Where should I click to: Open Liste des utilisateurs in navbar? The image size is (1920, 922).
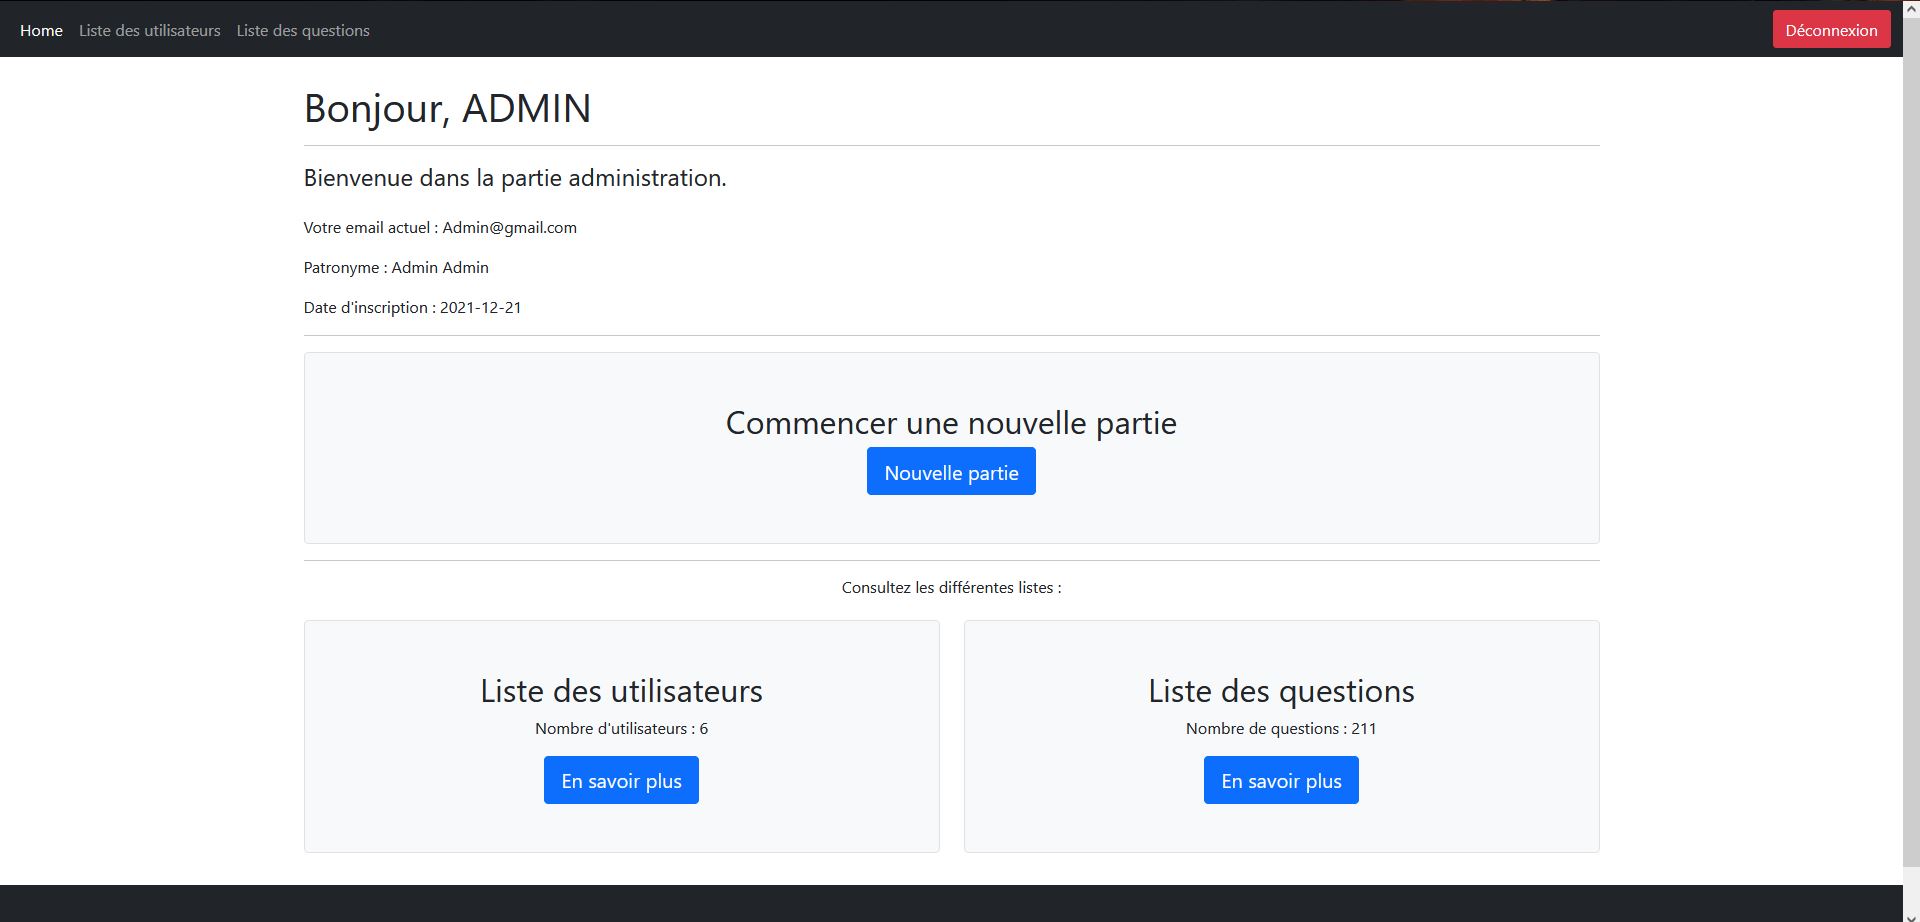[x=150, y=31]
